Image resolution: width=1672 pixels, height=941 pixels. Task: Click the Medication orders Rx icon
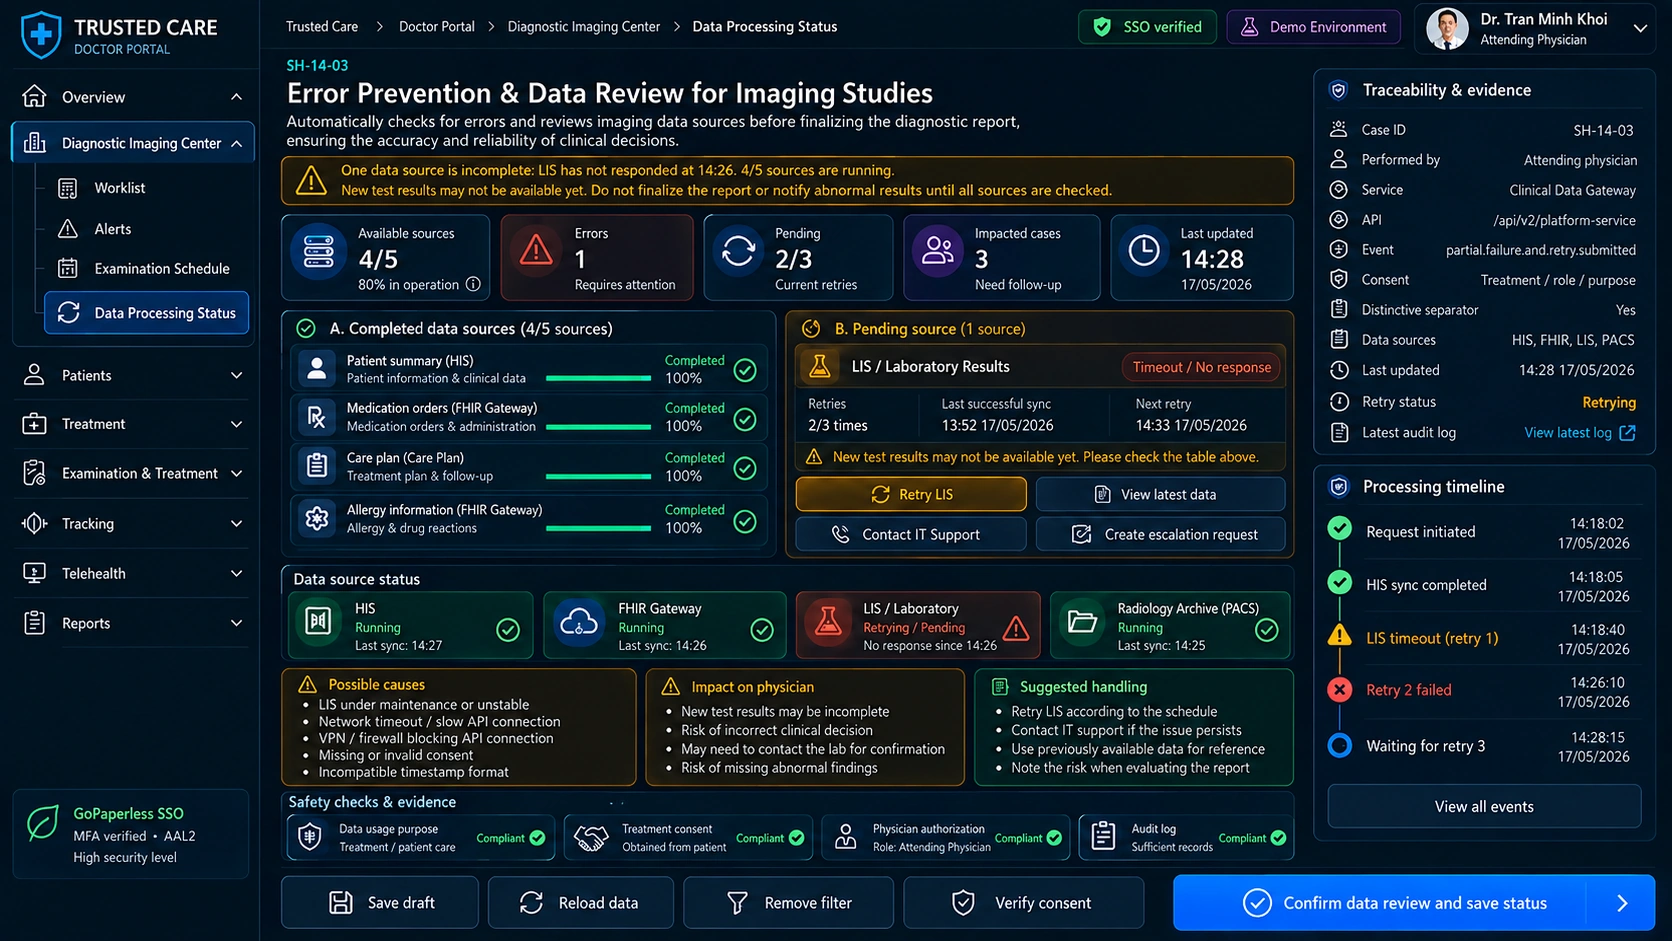[317, 417]
